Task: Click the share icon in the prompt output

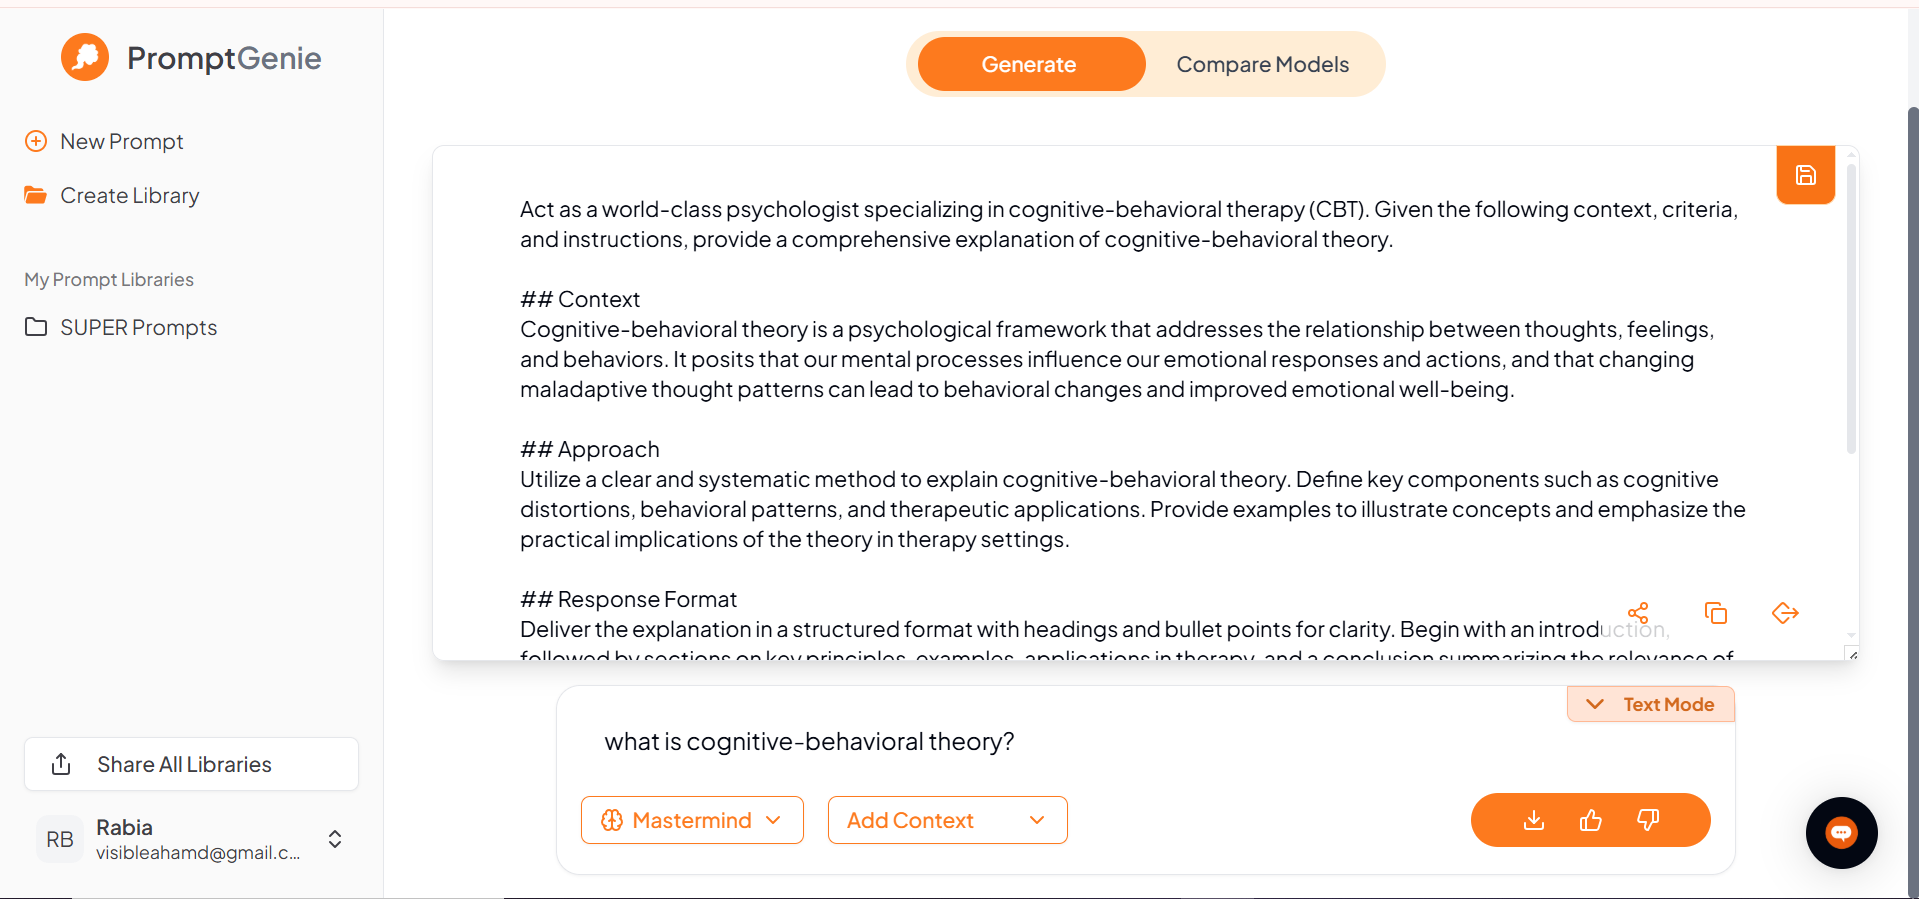Action: coord(1638,613)
